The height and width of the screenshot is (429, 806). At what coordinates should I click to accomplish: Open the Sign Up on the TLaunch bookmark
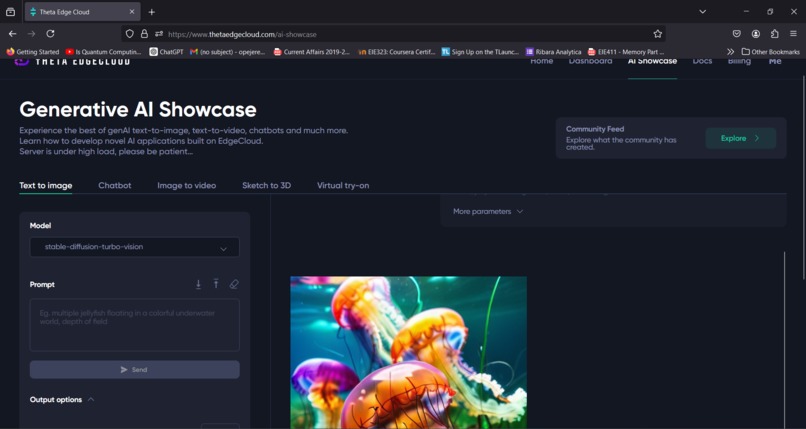tap(481, 52)
